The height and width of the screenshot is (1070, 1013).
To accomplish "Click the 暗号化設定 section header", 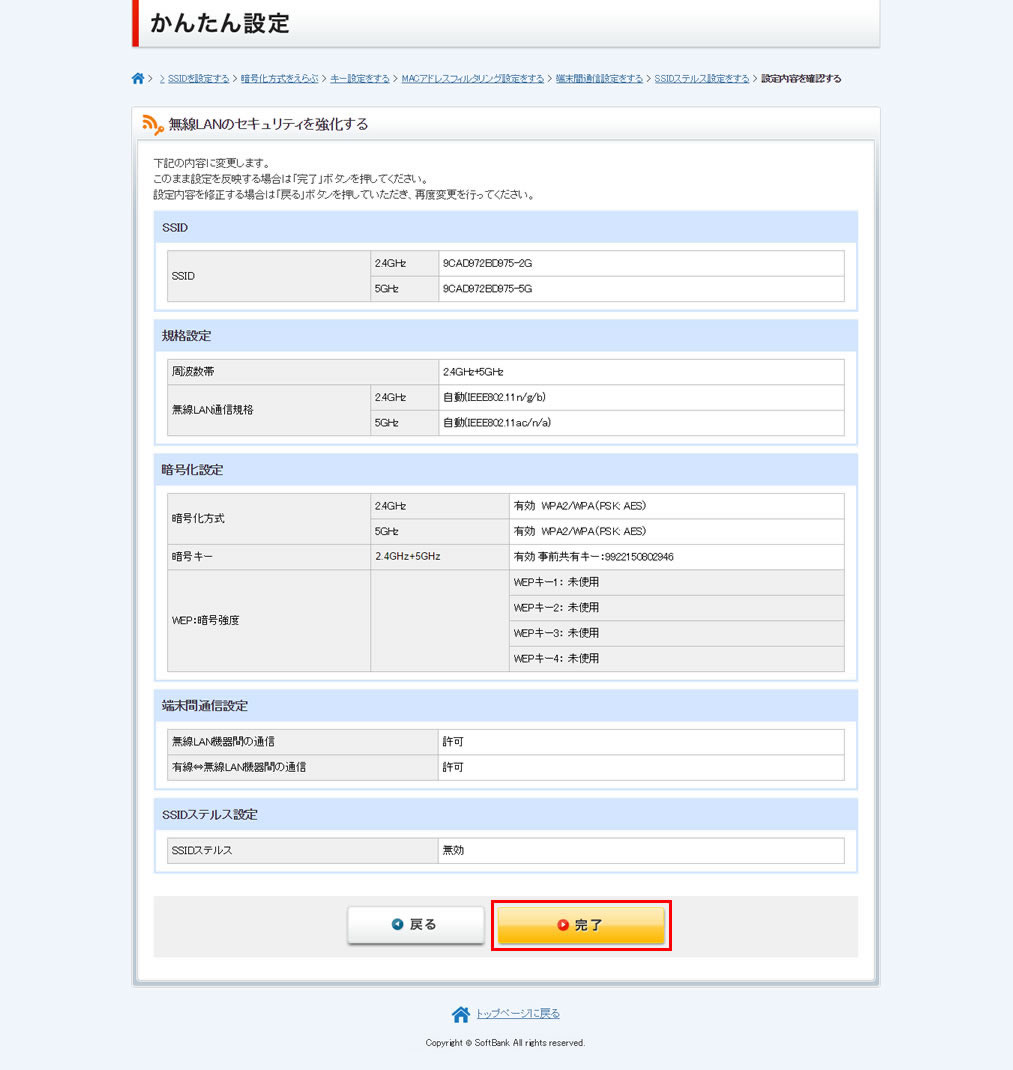I will pyautogui.click(x=192, y=469).
